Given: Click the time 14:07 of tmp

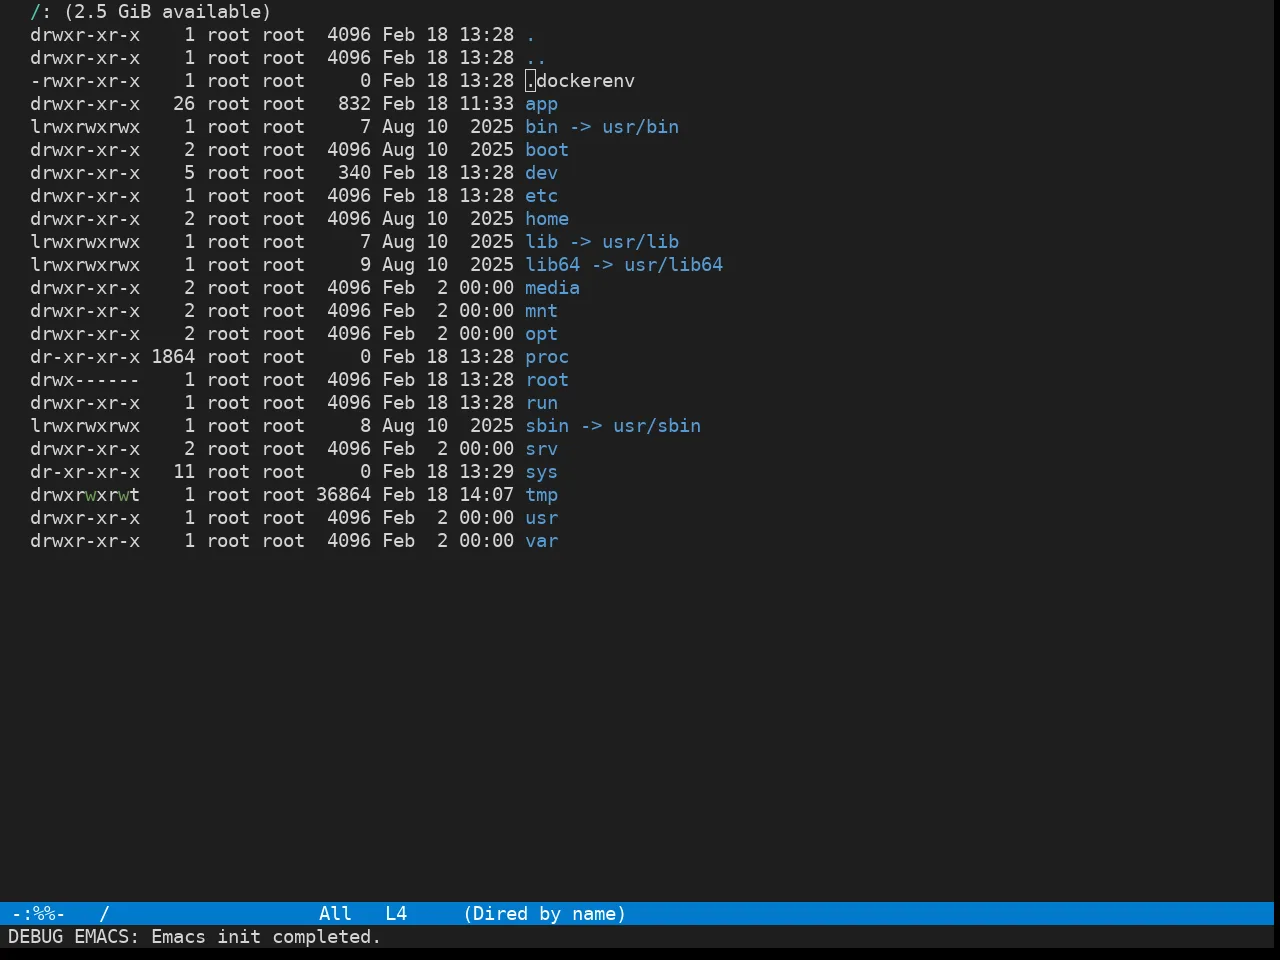Looking at the screenshot, I should 486,495.
